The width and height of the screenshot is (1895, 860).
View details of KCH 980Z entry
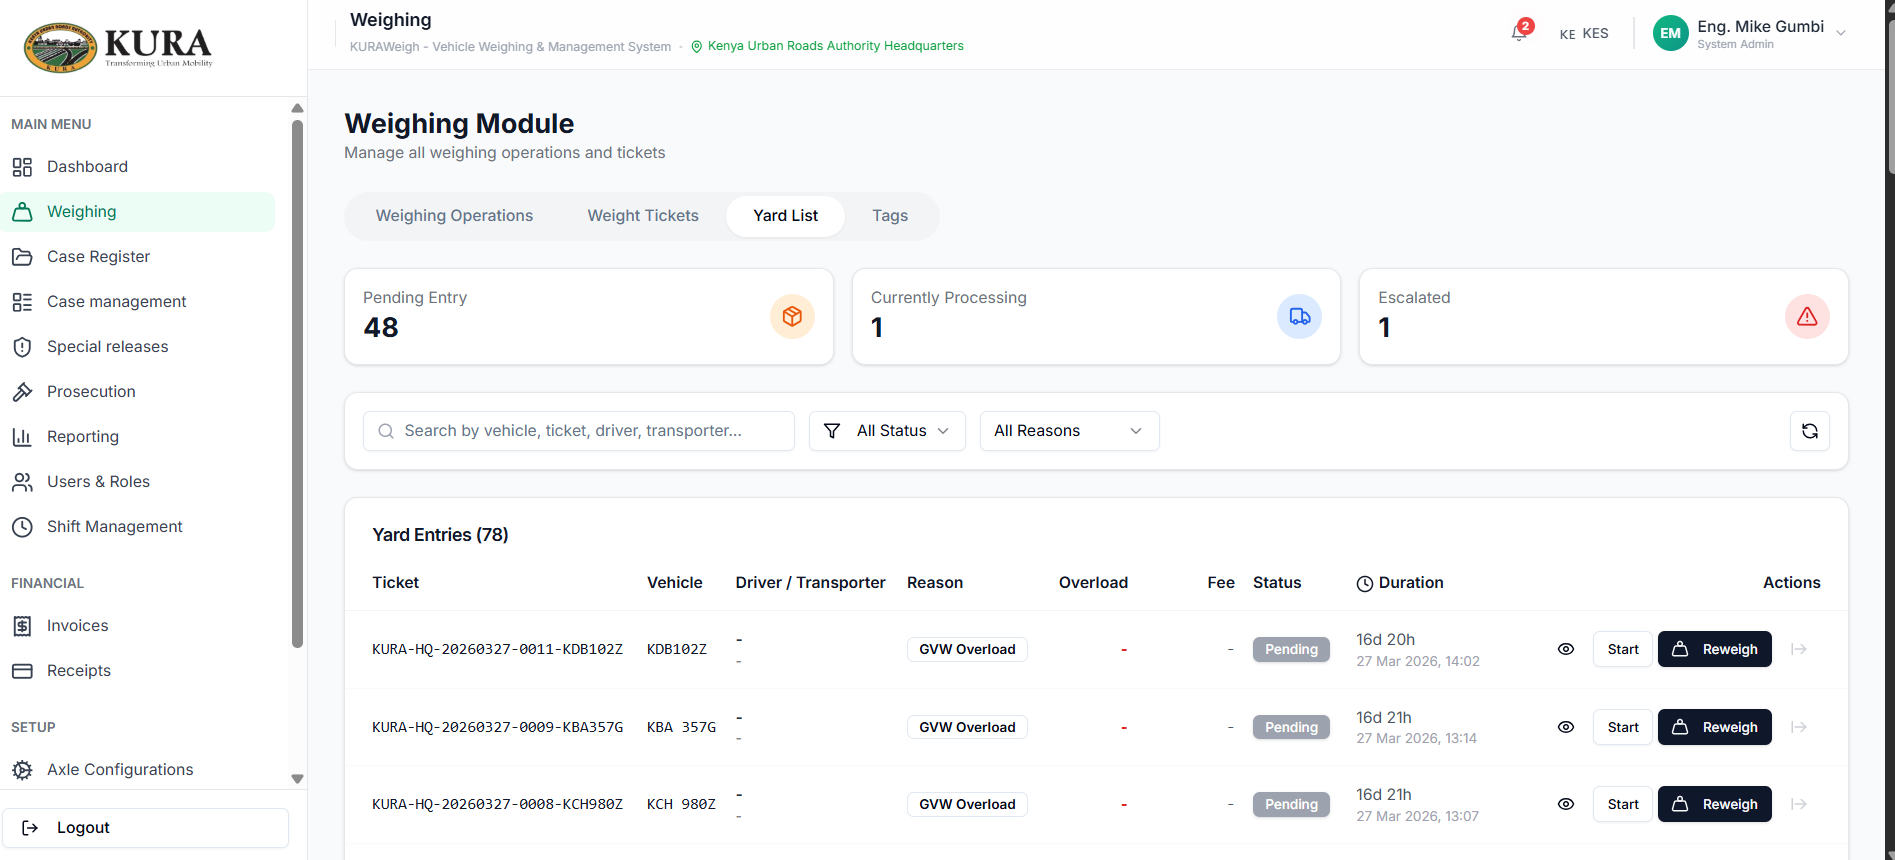click(x=1566, y=804)
